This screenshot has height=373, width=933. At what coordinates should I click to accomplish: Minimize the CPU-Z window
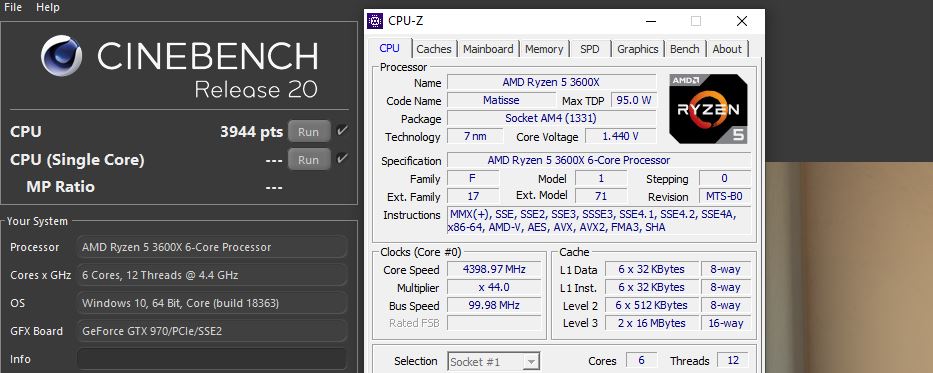coord(650,21)
